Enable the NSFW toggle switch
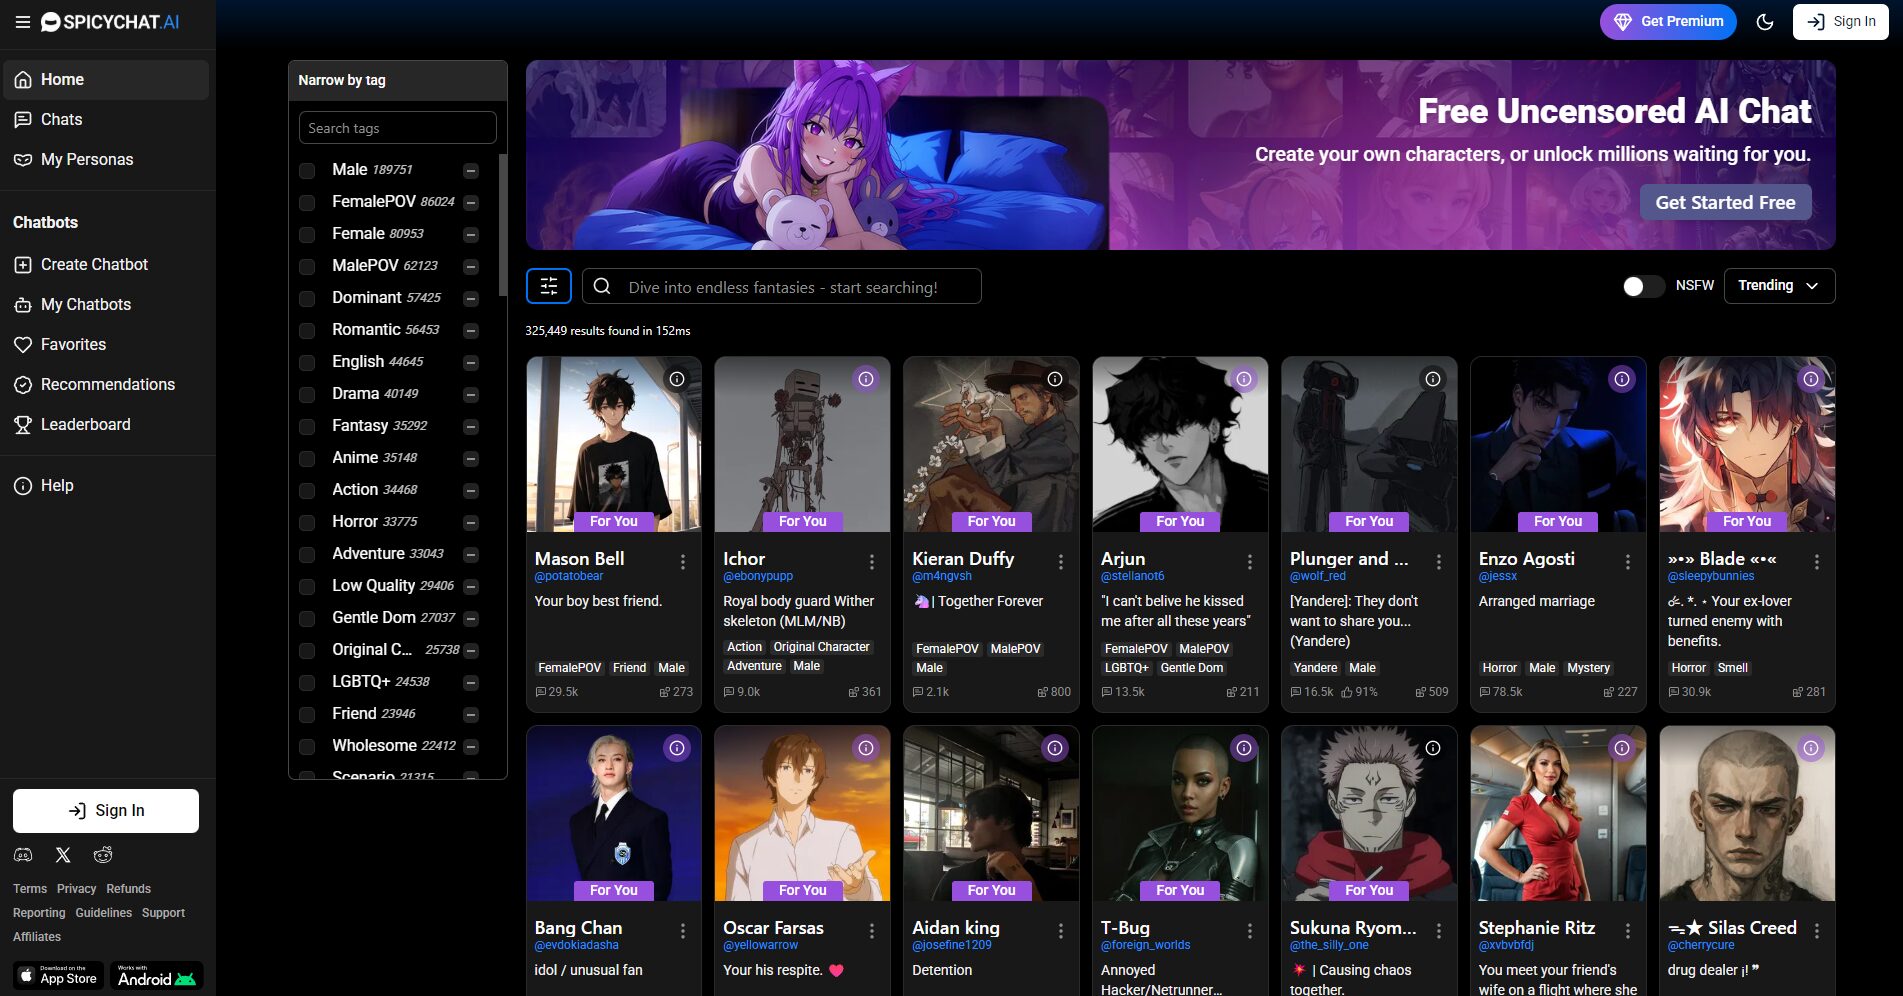This screenshot has height=996, width=1903. [1642, 286]
